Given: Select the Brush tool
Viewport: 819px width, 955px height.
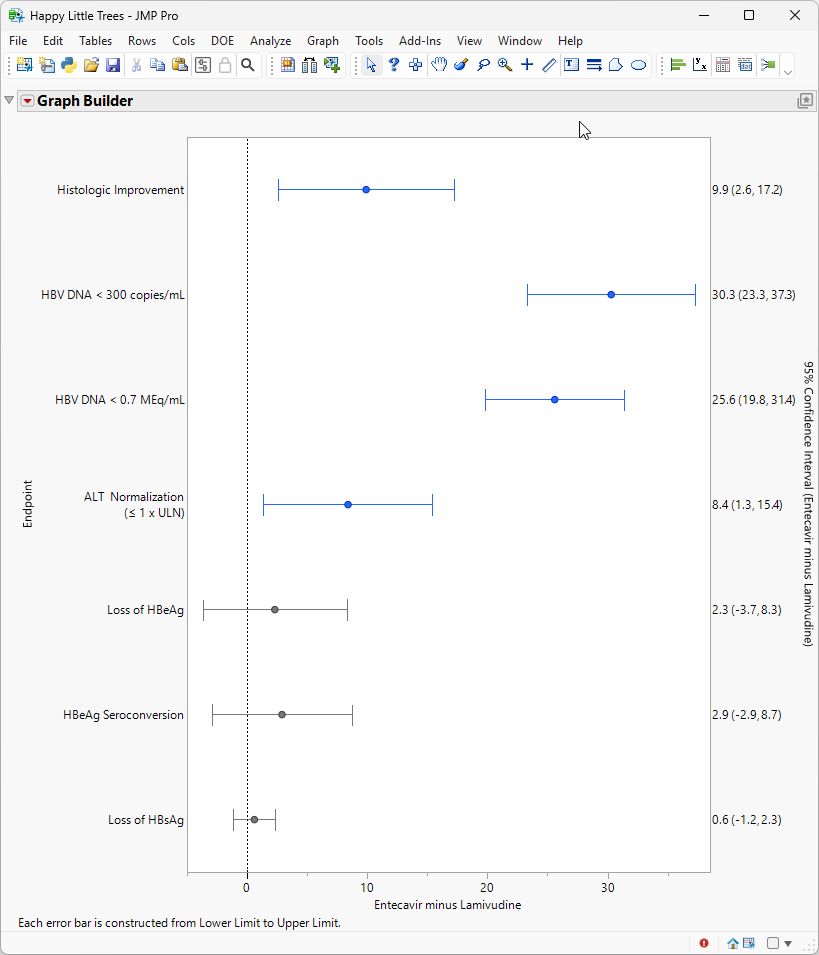Looking at the screenshot, I should tap(460, 64).
